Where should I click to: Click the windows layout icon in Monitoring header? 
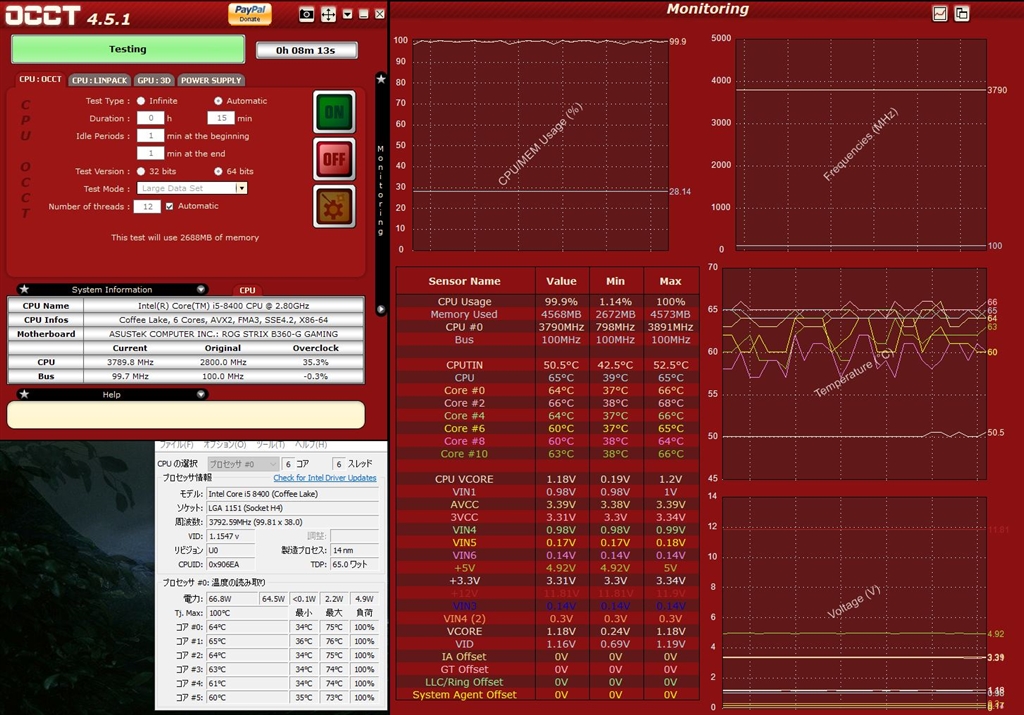pos(962,13)
